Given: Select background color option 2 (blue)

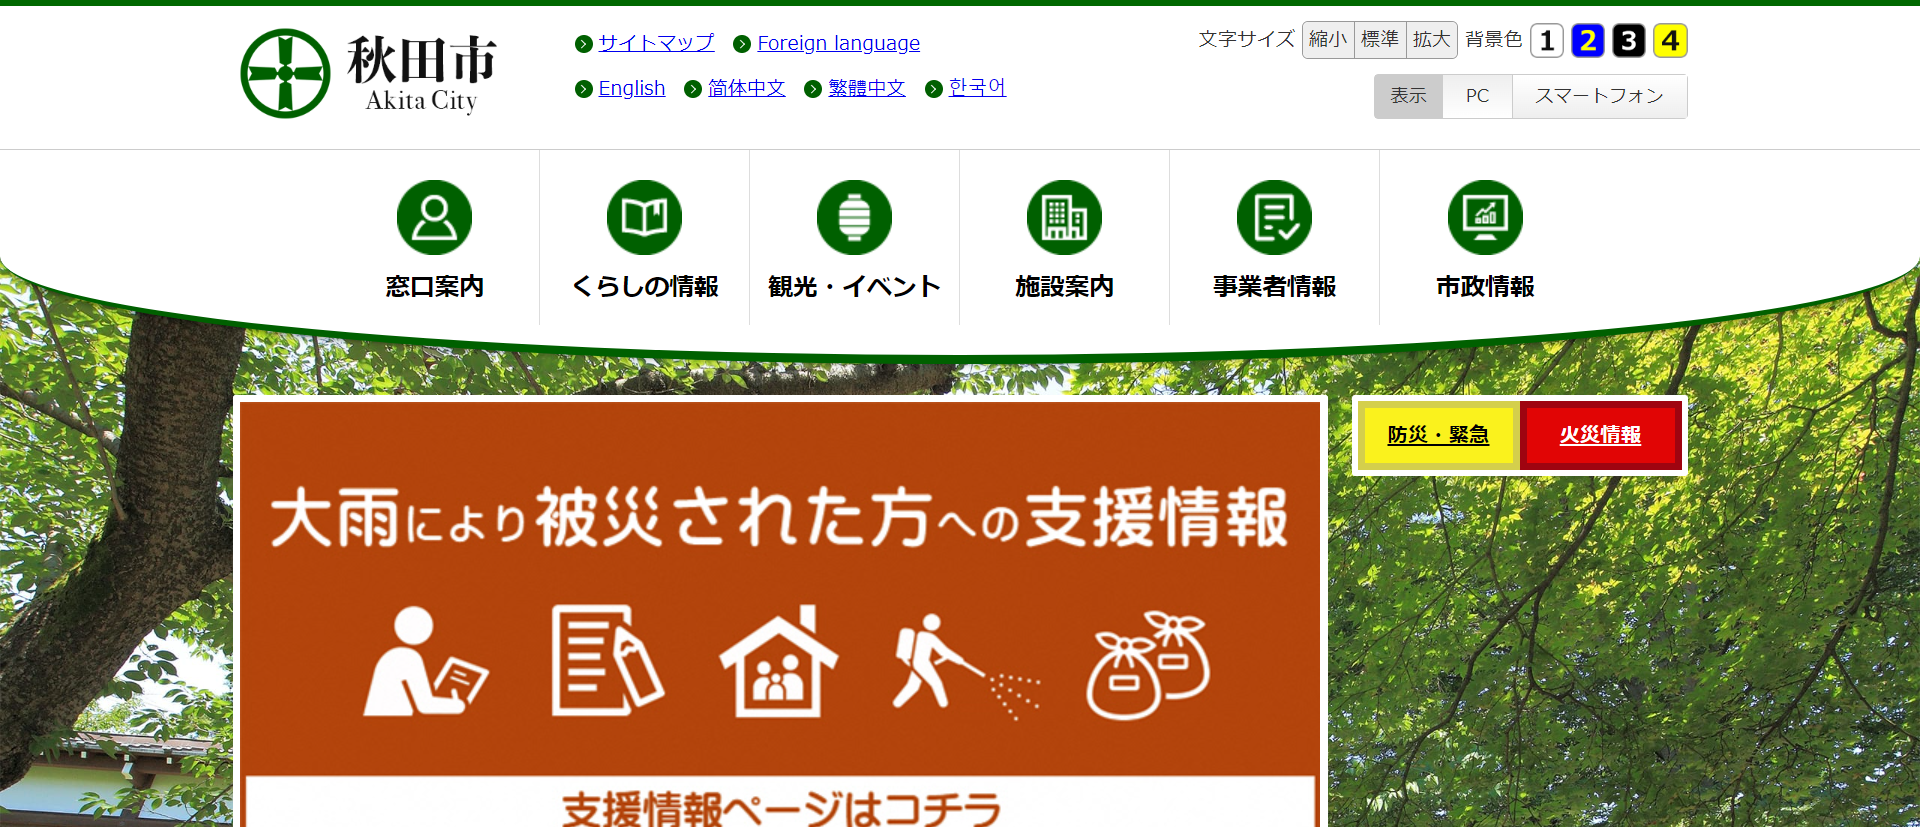Looking at the screenshot, I should click(x=1588, y=40).
